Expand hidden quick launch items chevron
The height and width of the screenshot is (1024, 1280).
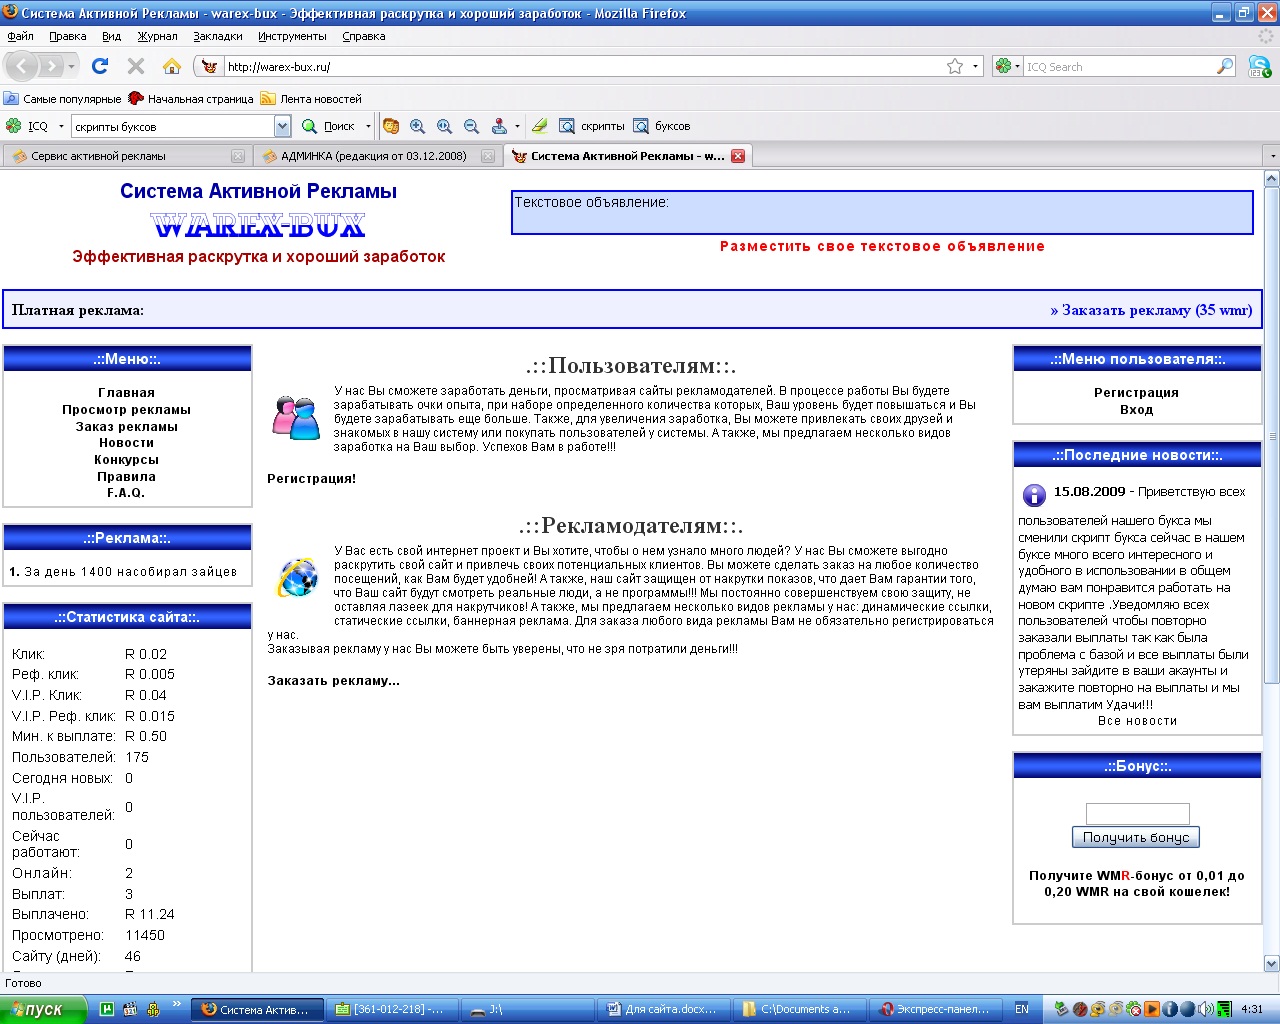click(x=177, y=1004)
